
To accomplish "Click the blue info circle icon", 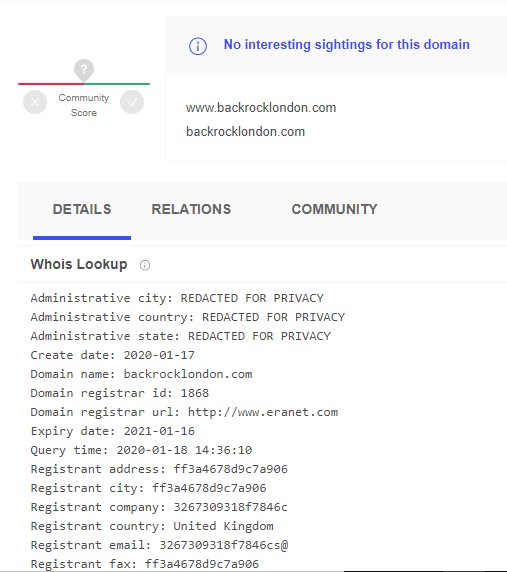I will point(198,46).
